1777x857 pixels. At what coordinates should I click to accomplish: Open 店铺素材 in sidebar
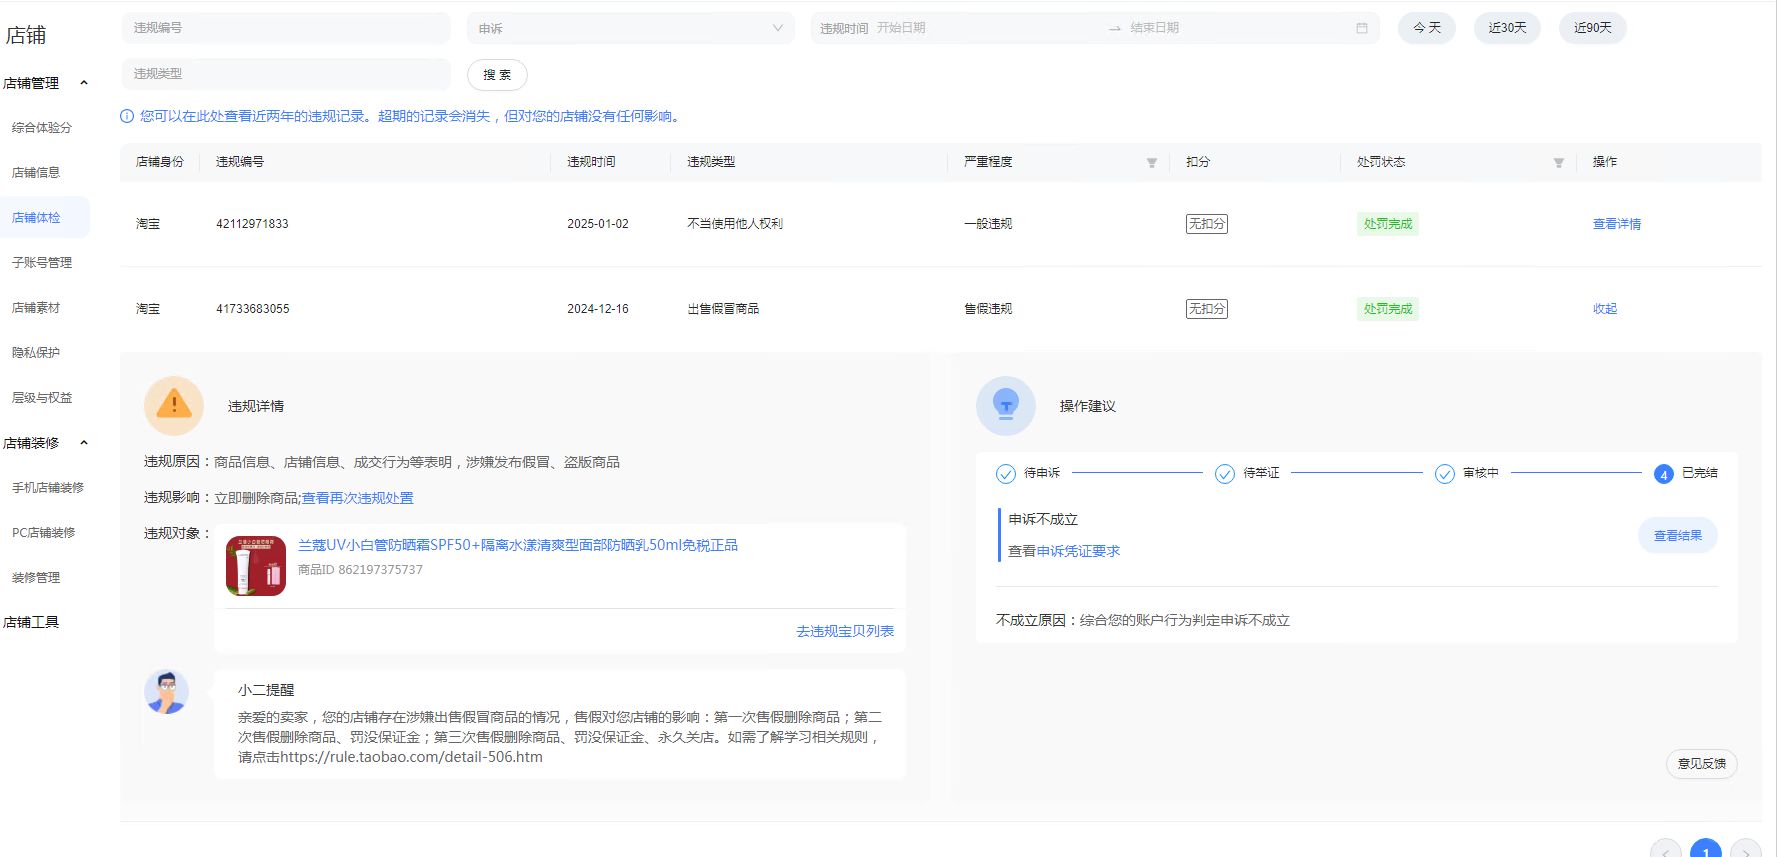36,308
